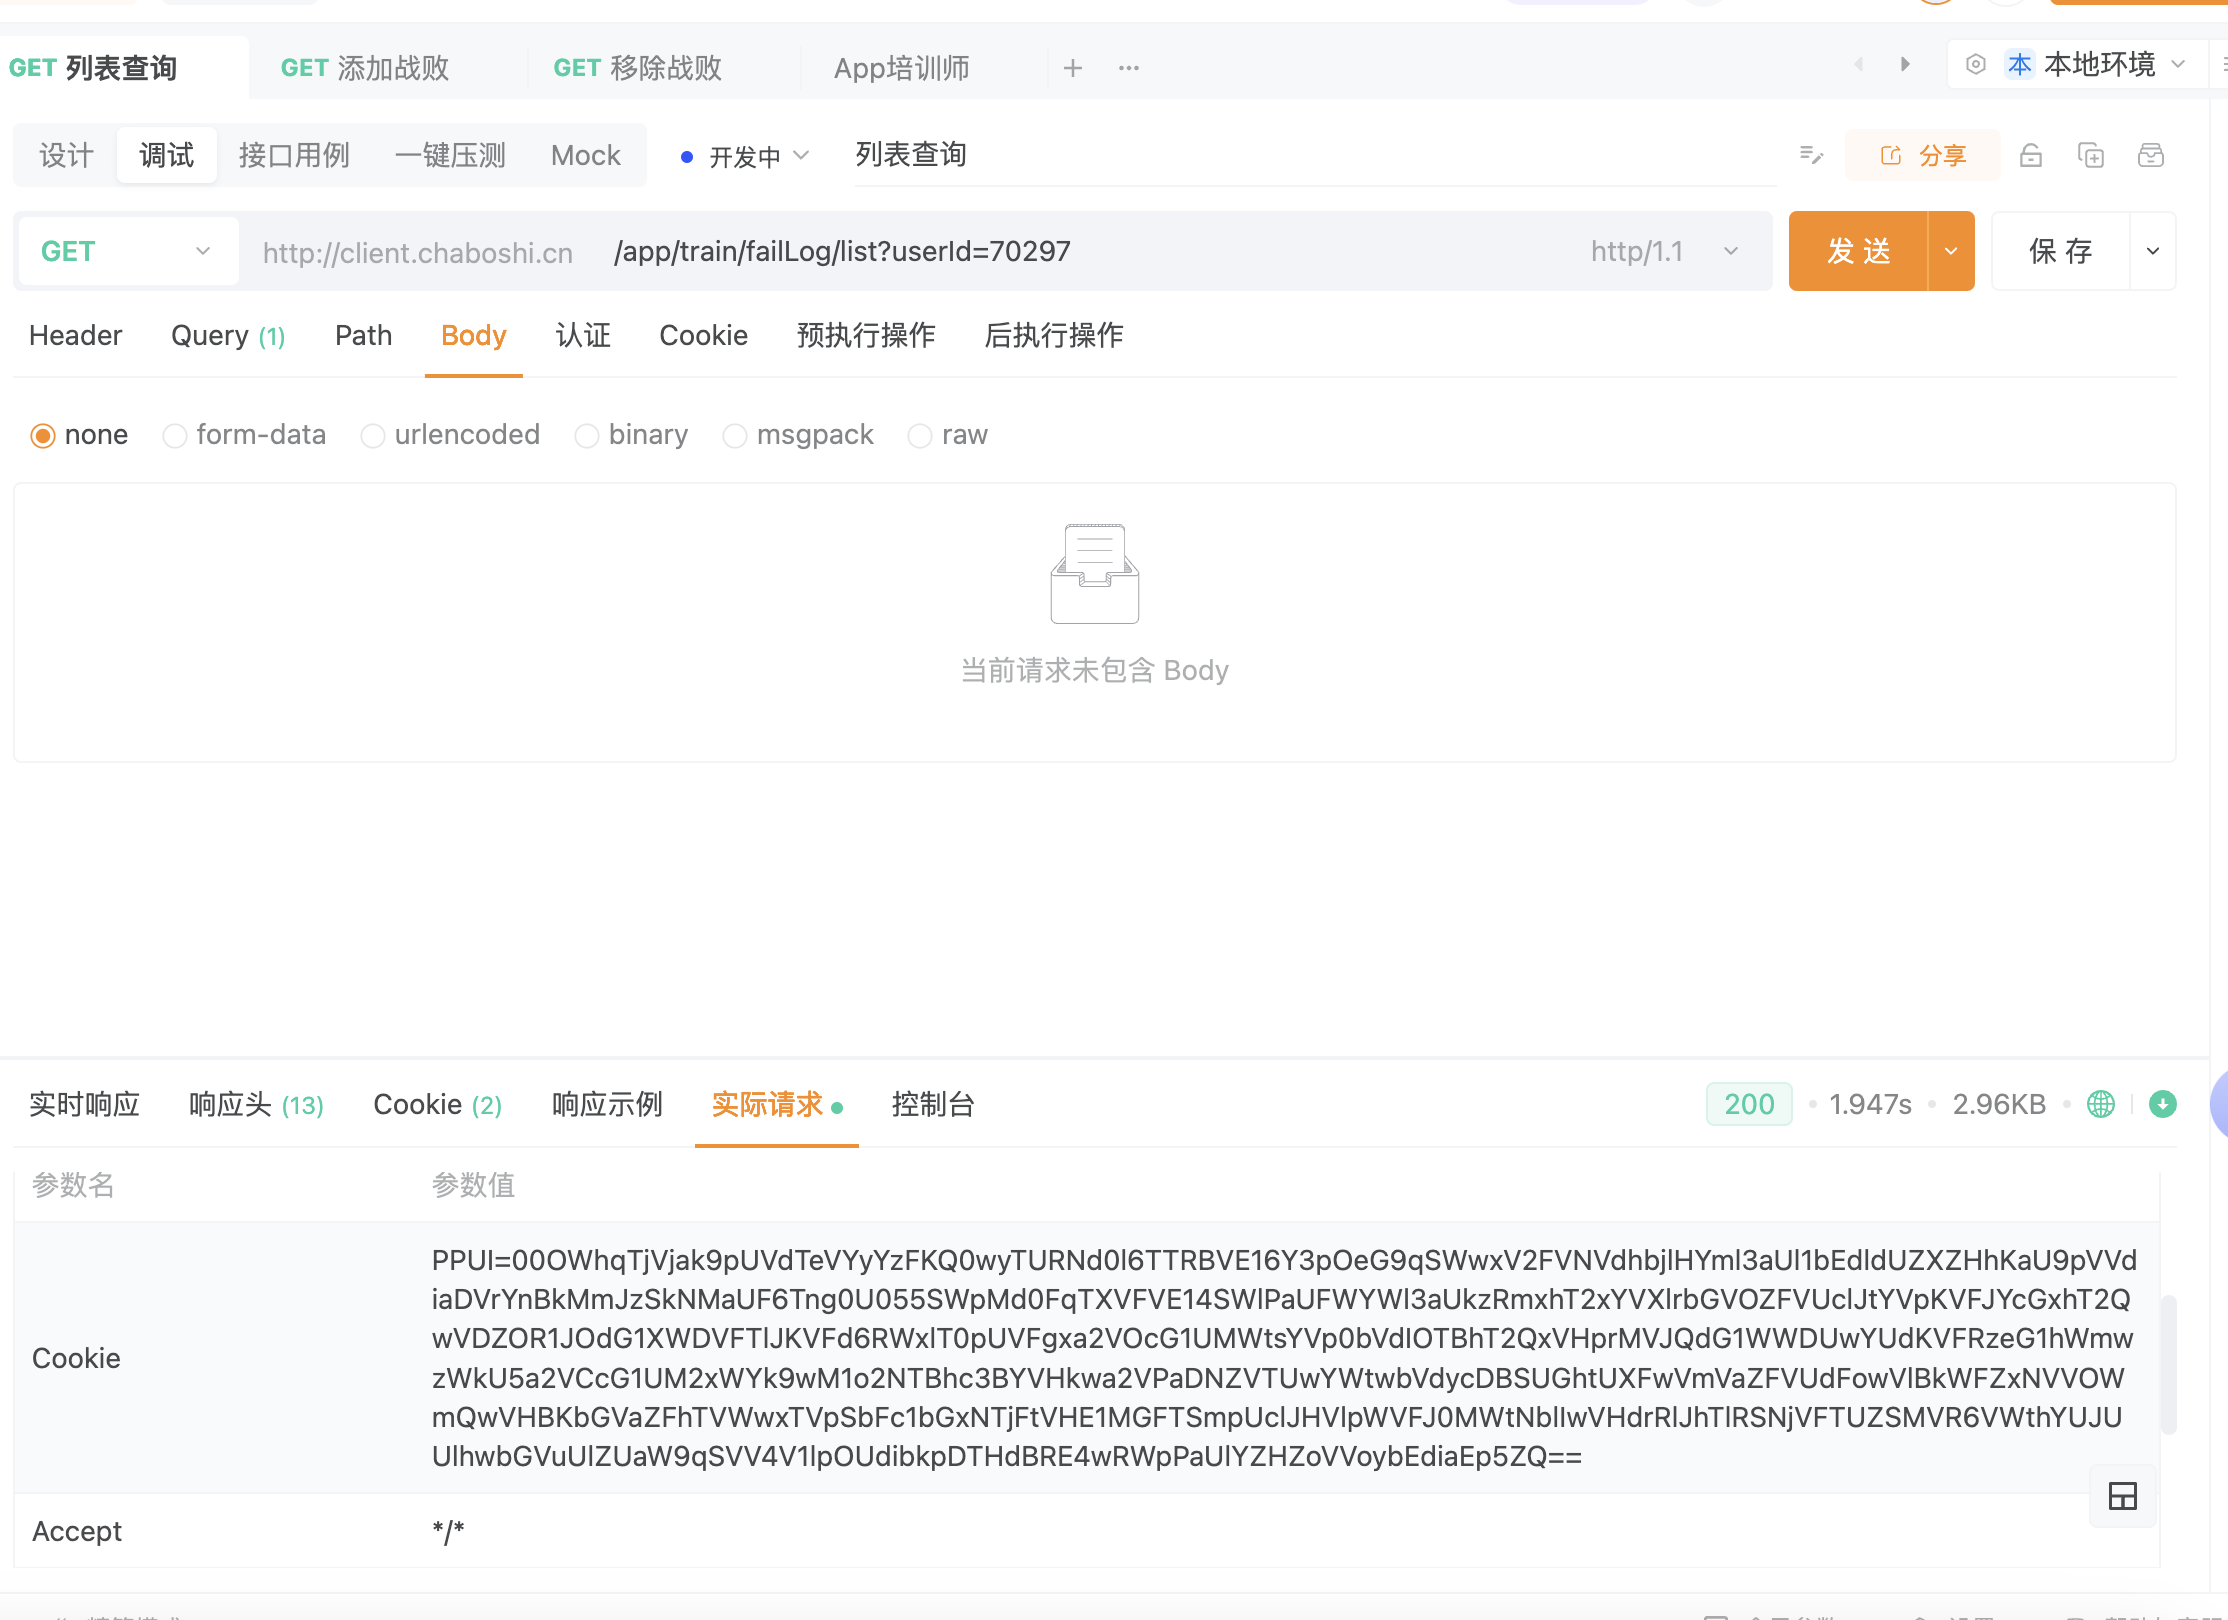The width and height of the screenshot is (2228, 1620).
Task: Select the form-data body type
Action: [x=175, y=436]
